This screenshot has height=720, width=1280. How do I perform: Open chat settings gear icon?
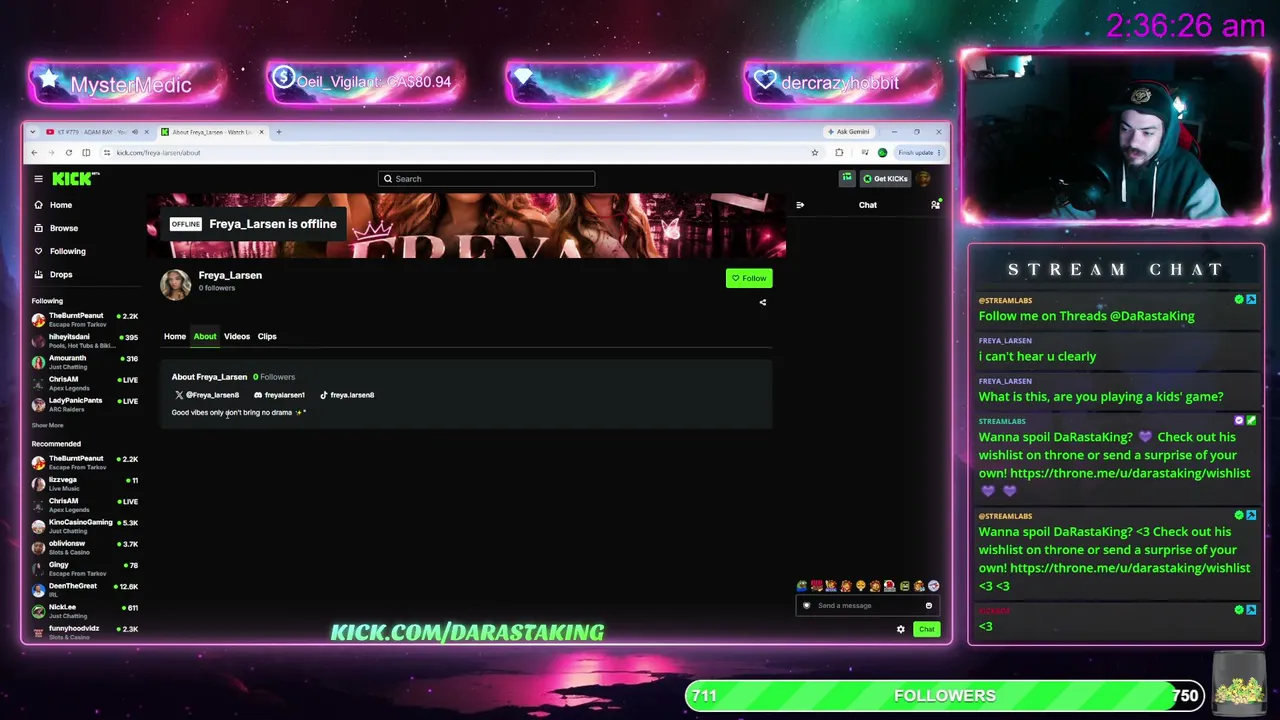pos(900,629)
